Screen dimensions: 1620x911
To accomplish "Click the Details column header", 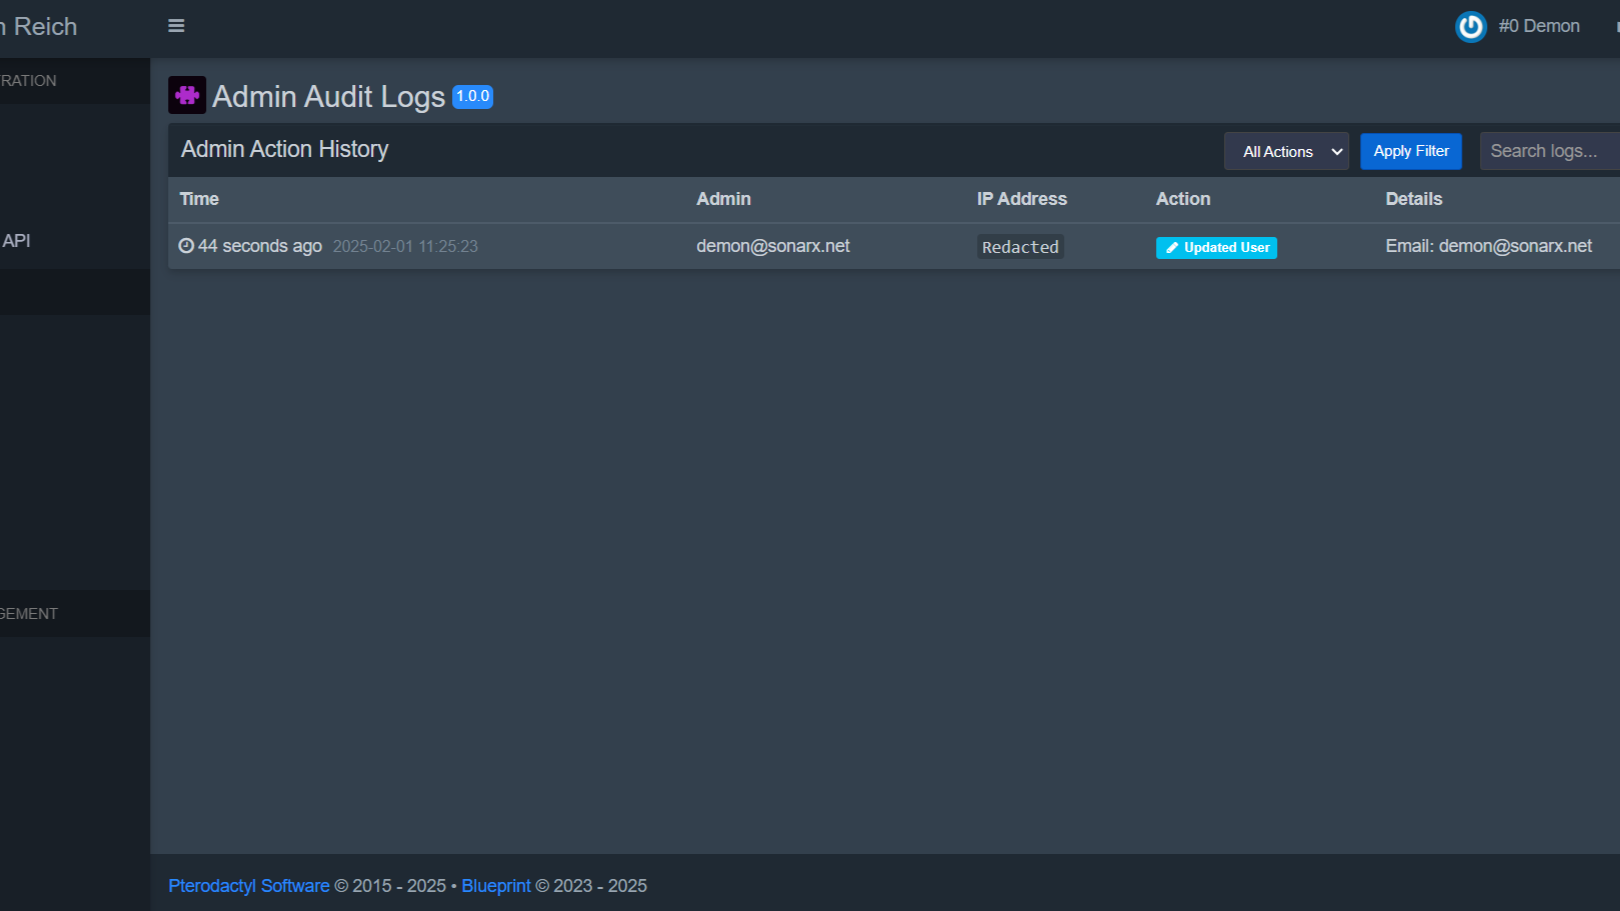I will coord(1413,199).
